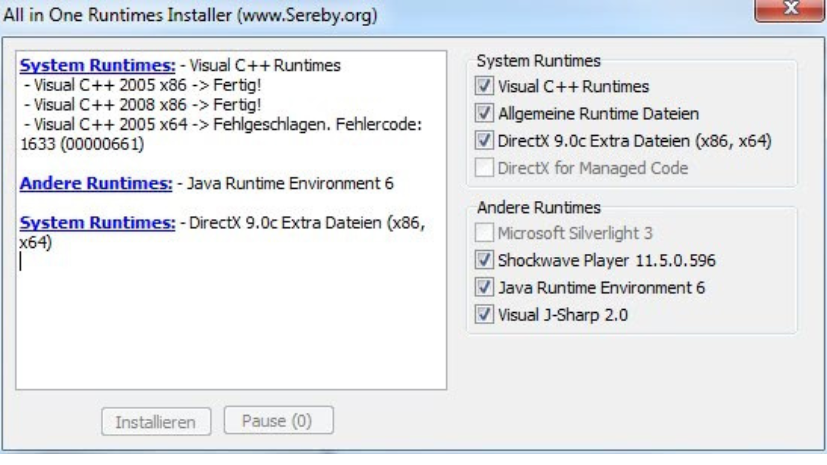The image size is (827, 465).
Task: Open the topmost System Runtimes link in log
Action: tap(97, 66)
